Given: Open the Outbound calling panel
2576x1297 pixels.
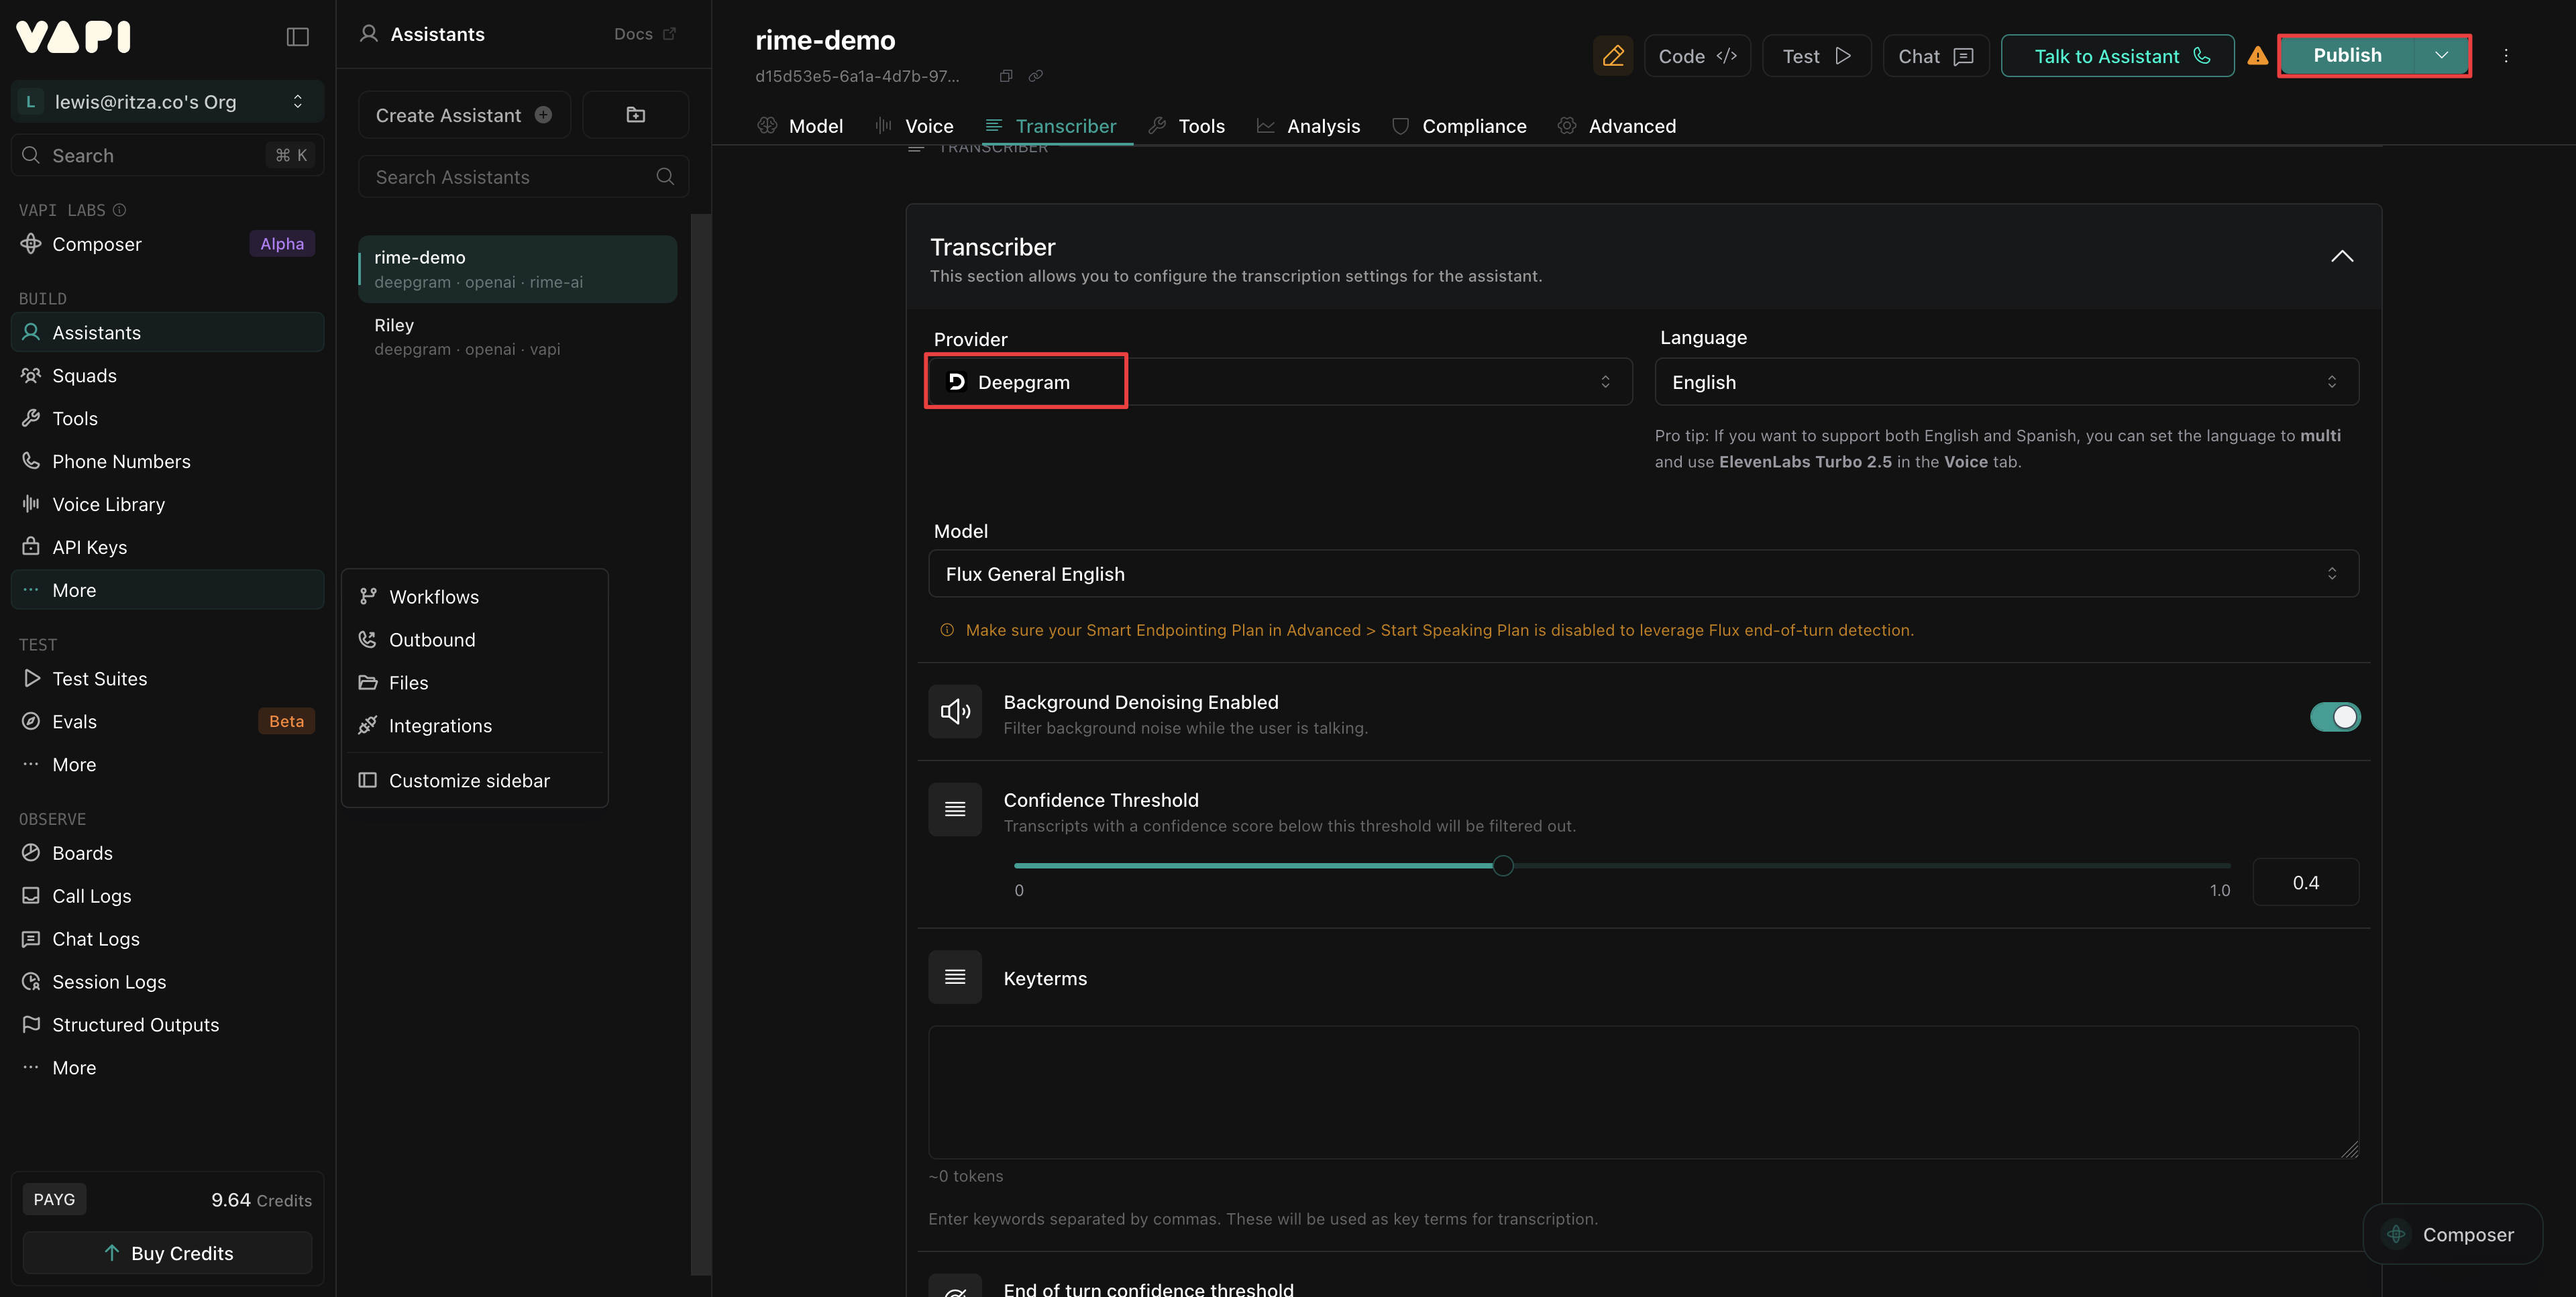Looking at the screenshot, I should click(432, 639).
